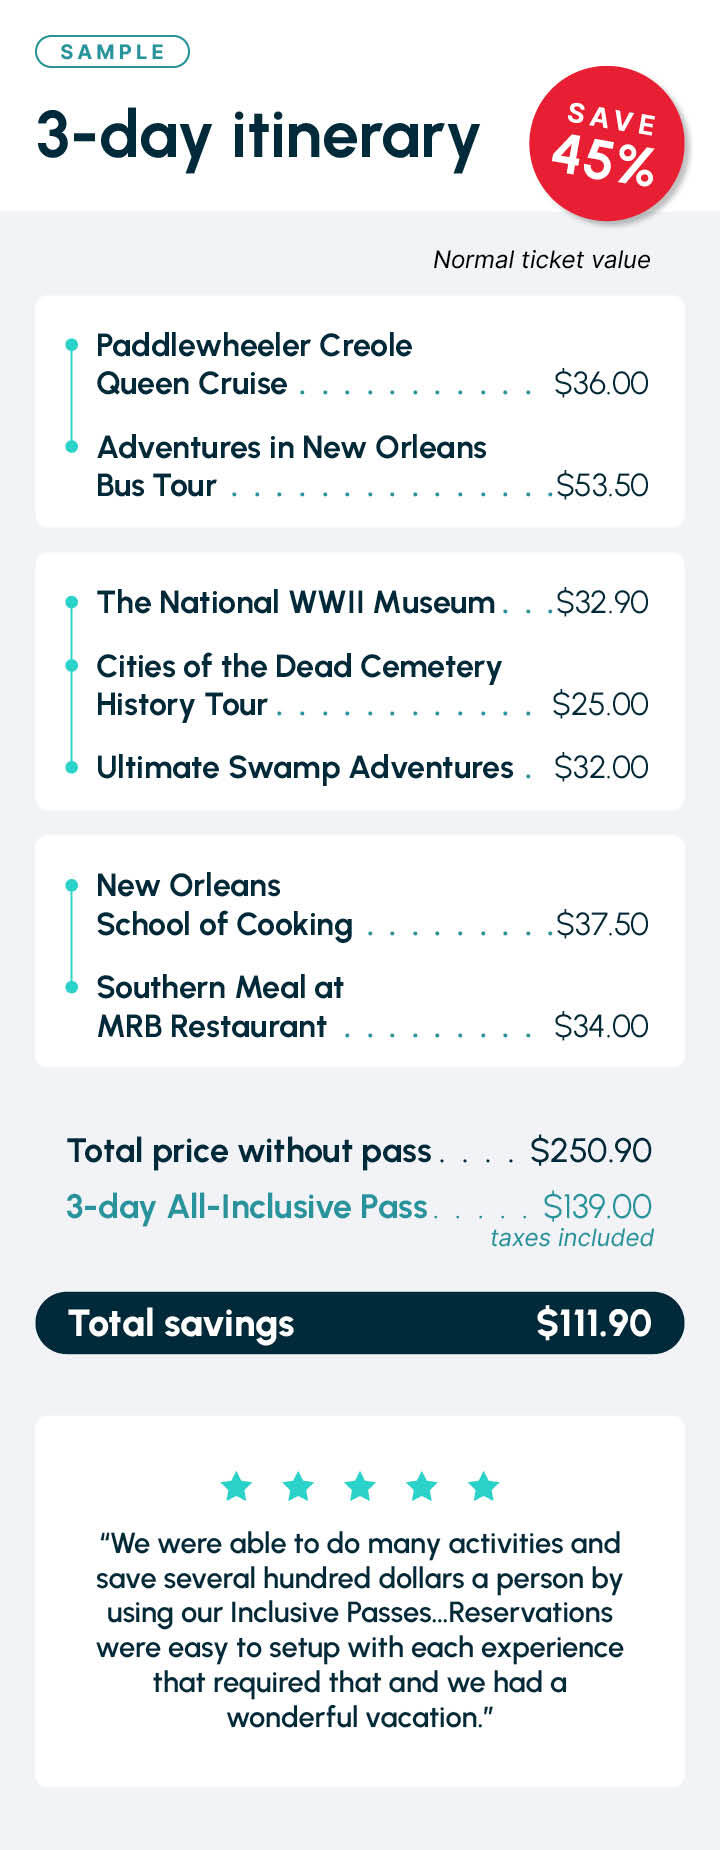Click the 3-day All-Inclusive Pass text

247,1207
